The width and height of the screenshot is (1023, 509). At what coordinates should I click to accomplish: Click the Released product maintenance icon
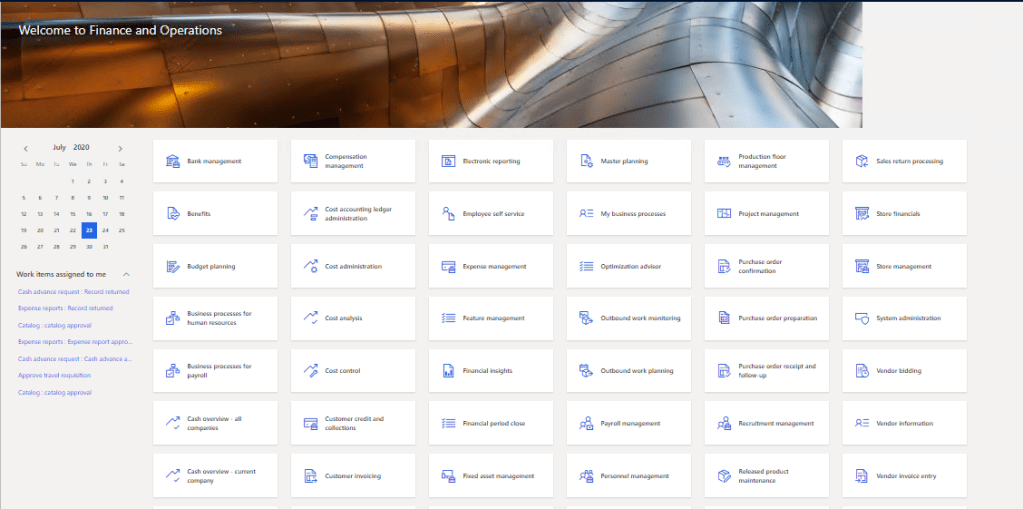tap(724, 476)
